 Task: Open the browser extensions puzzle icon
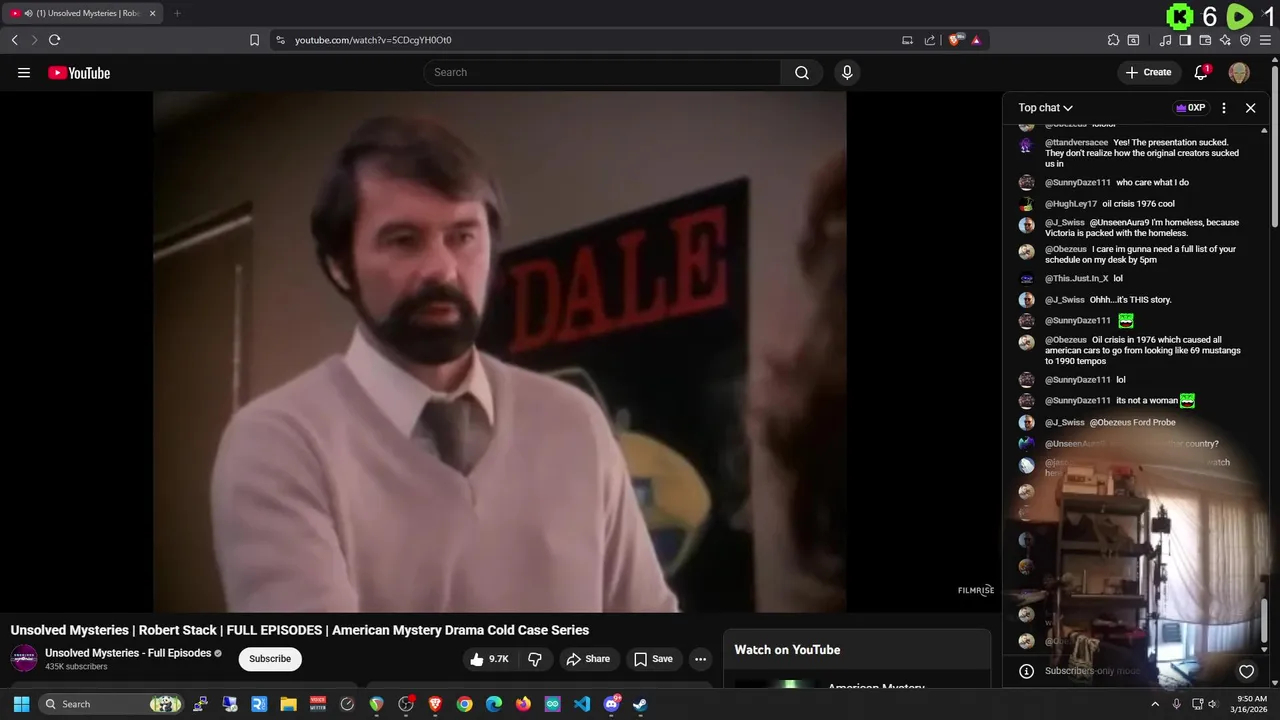[x=1113, y=40]
